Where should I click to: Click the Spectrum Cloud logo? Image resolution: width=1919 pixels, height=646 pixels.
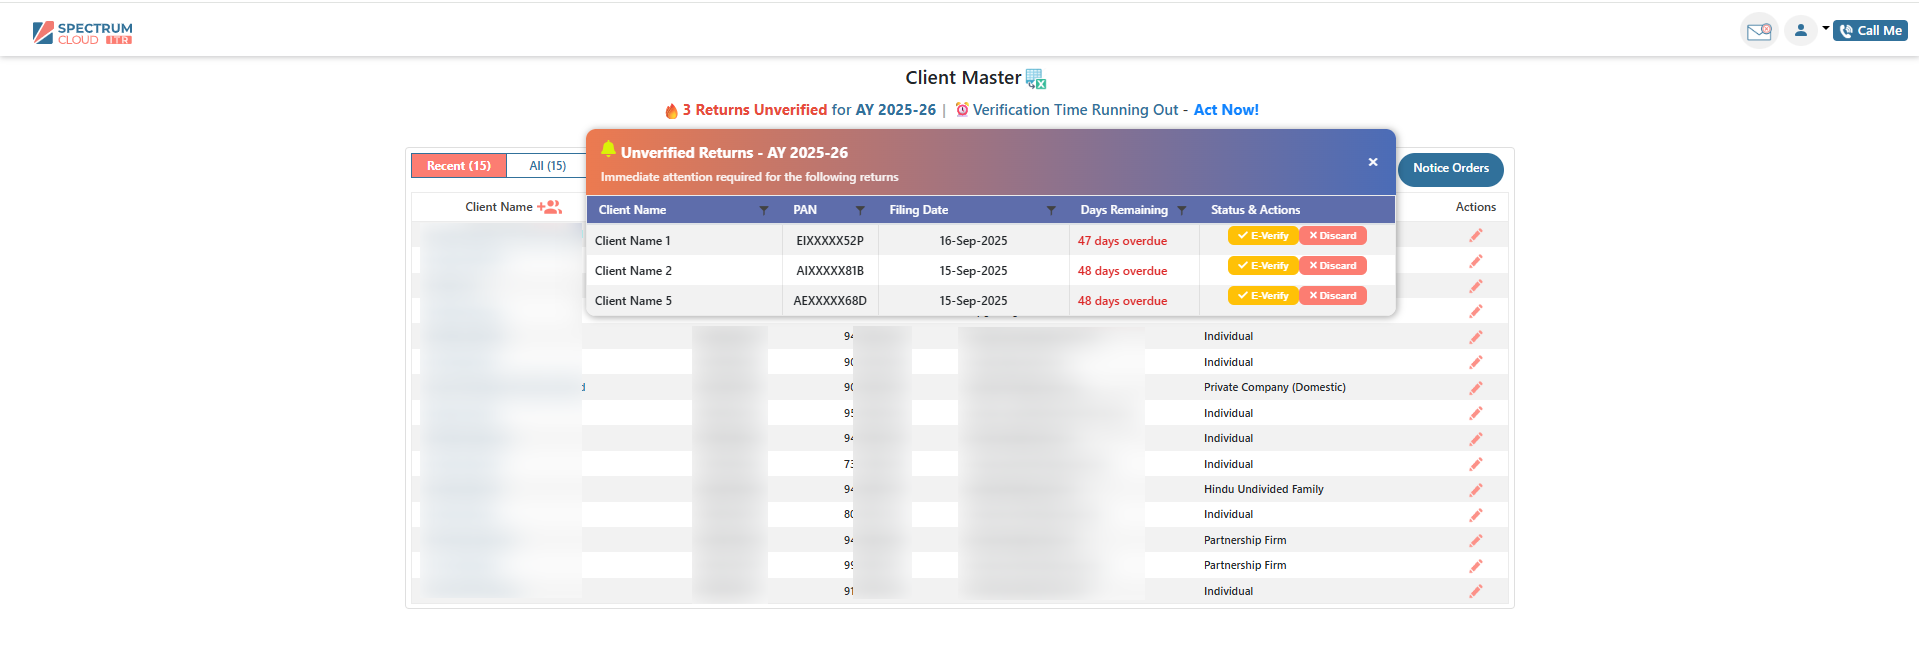coord(82,33)
